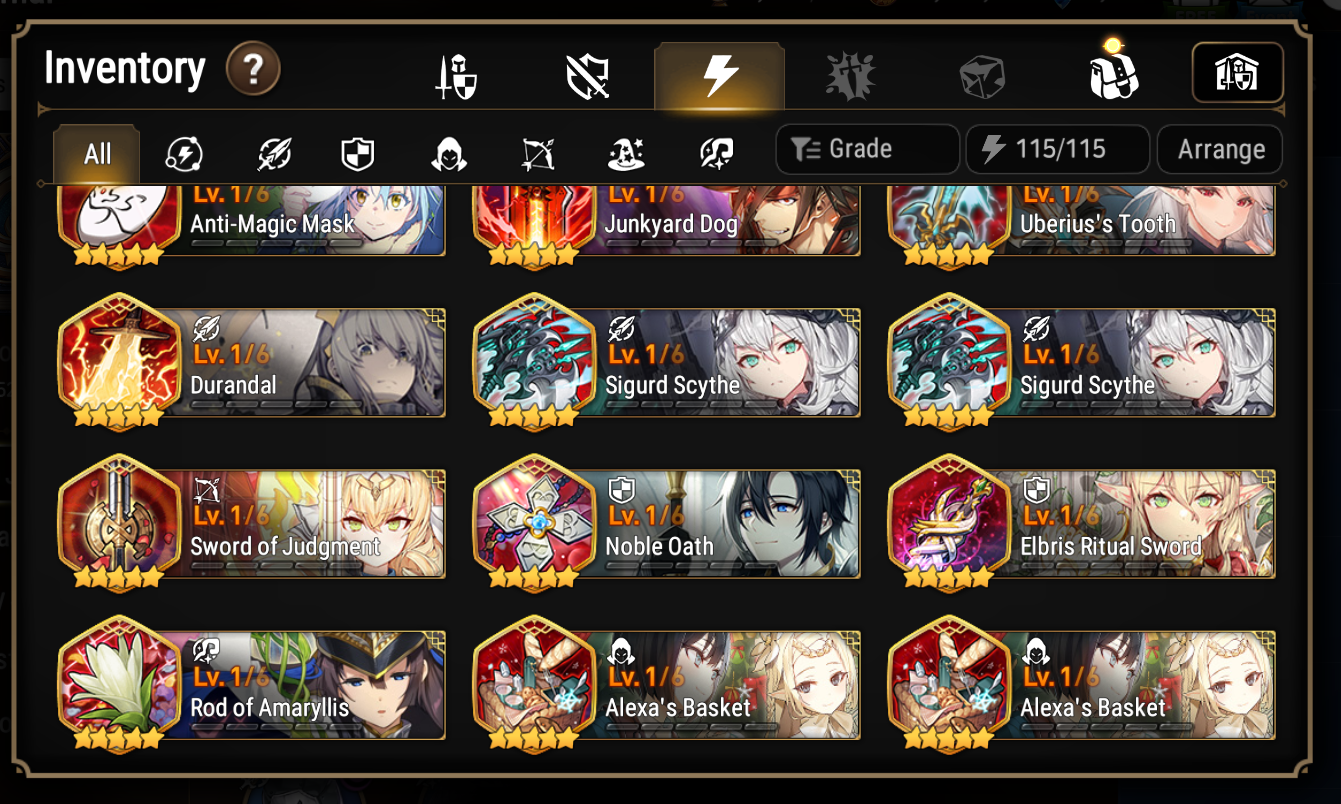Open the Inventory help question mark
1341x804 pixels.
[x=253, y=70]
